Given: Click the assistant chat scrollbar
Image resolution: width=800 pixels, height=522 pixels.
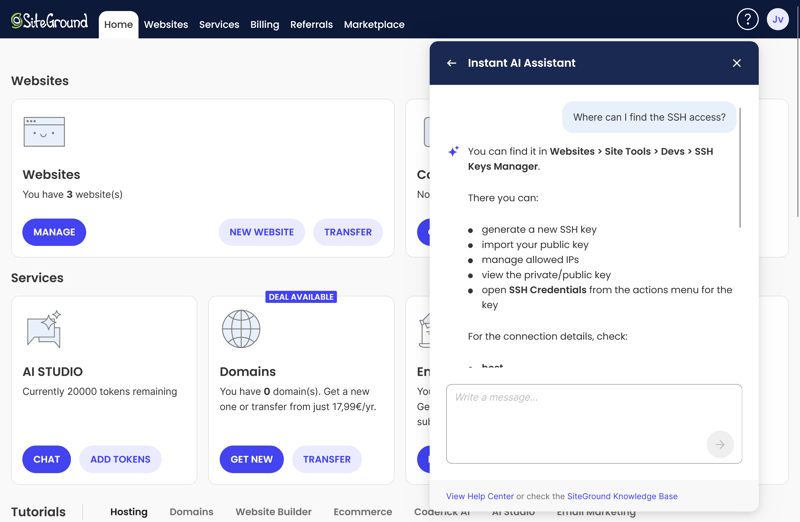Looking at the screenshot, I should tap(740, 167).
